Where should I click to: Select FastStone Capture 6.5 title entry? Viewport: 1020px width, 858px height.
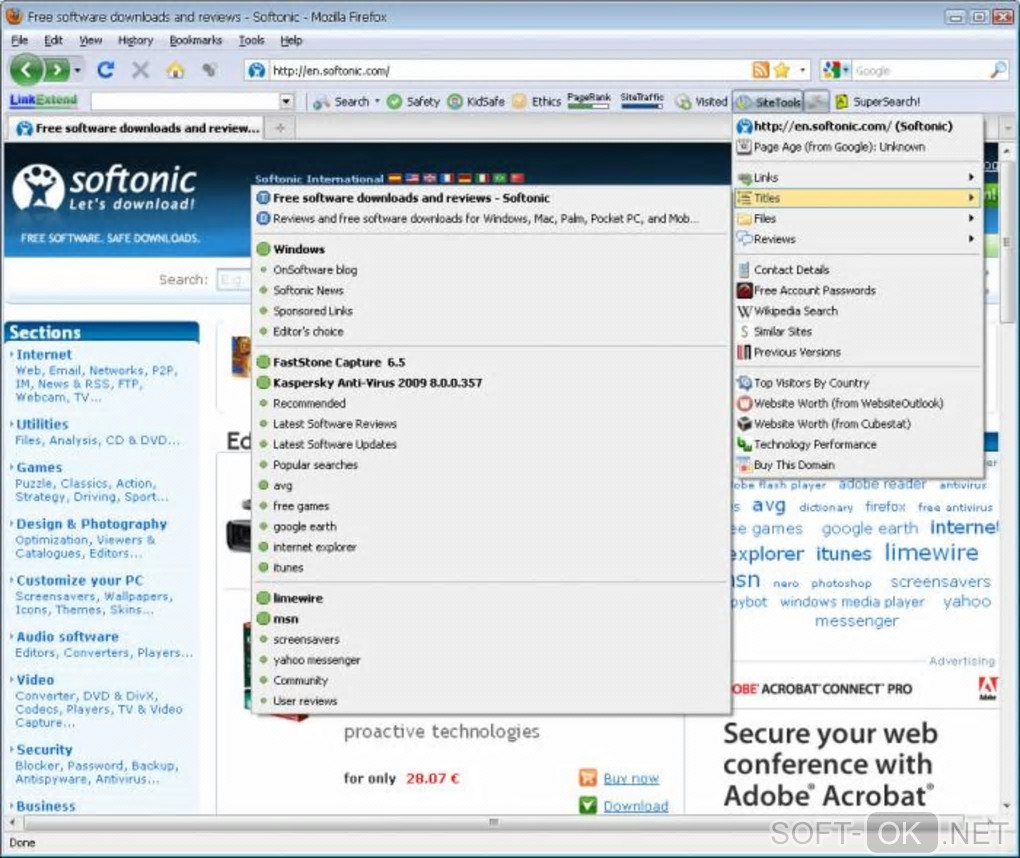(x=491, y=362)
